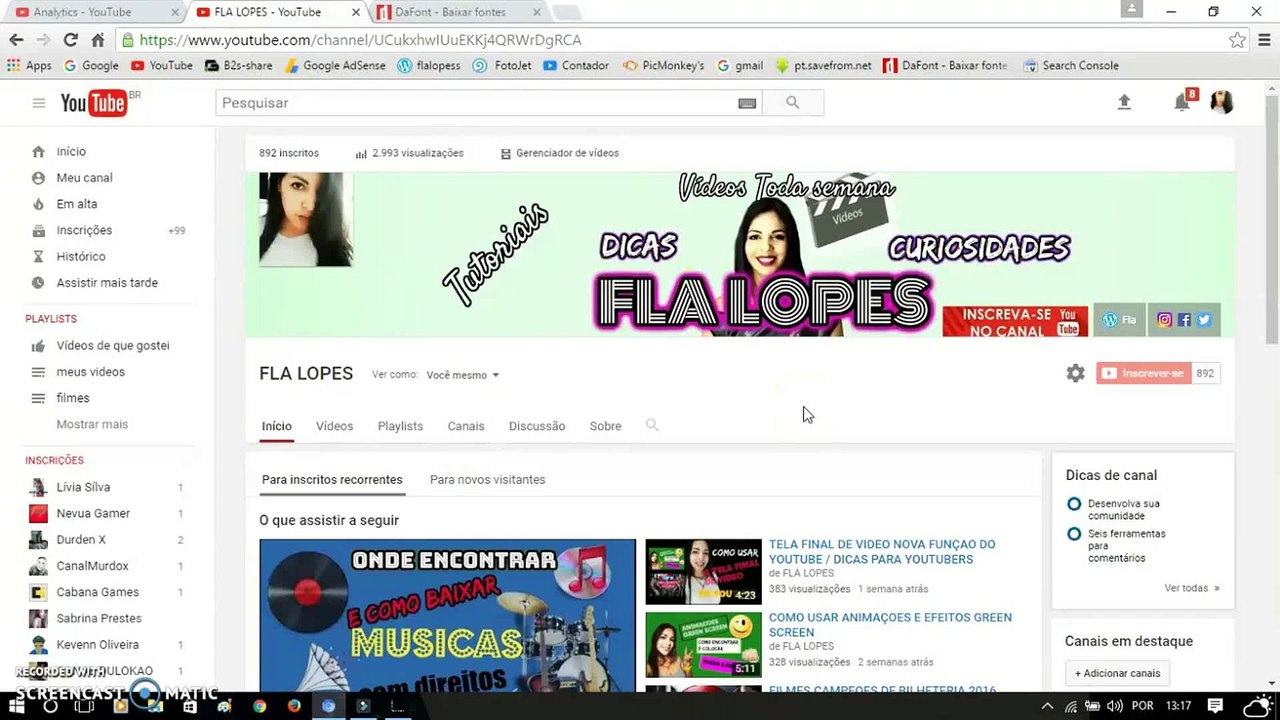Open the upload video arrow icon
Viewport: 1280px width, 720px height.
[1124, 102]
